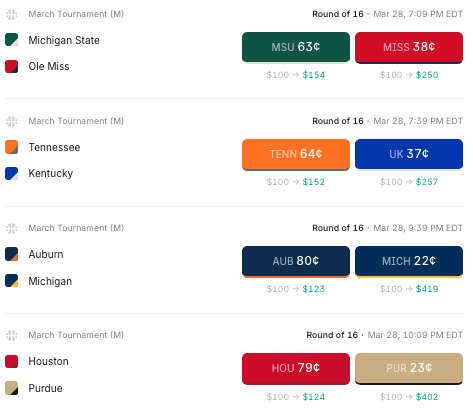Screen dimensions: 473x413
Task: Select the Kentucky blue team icon
Action: (12, 174)
